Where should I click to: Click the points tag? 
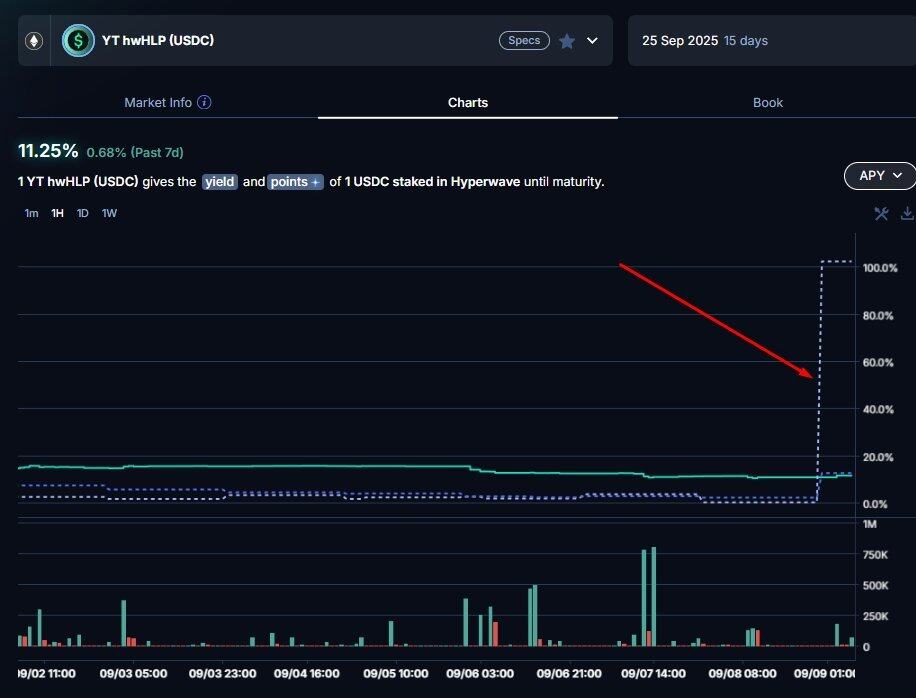click(x=295, y=182)
